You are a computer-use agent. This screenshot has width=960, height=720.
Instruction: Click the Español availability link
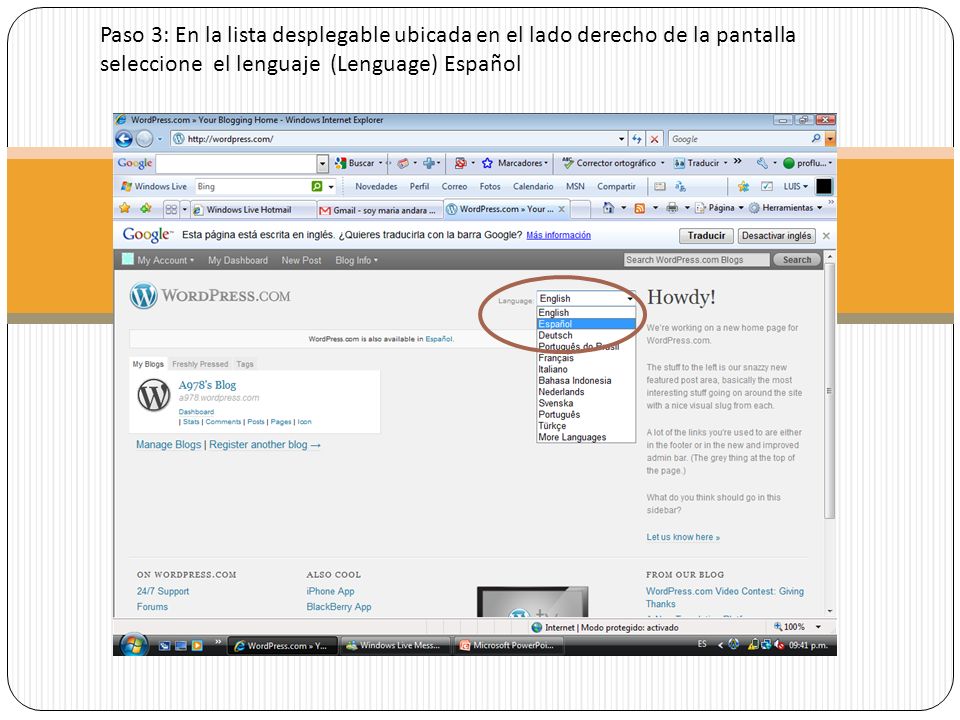(439, 339)
